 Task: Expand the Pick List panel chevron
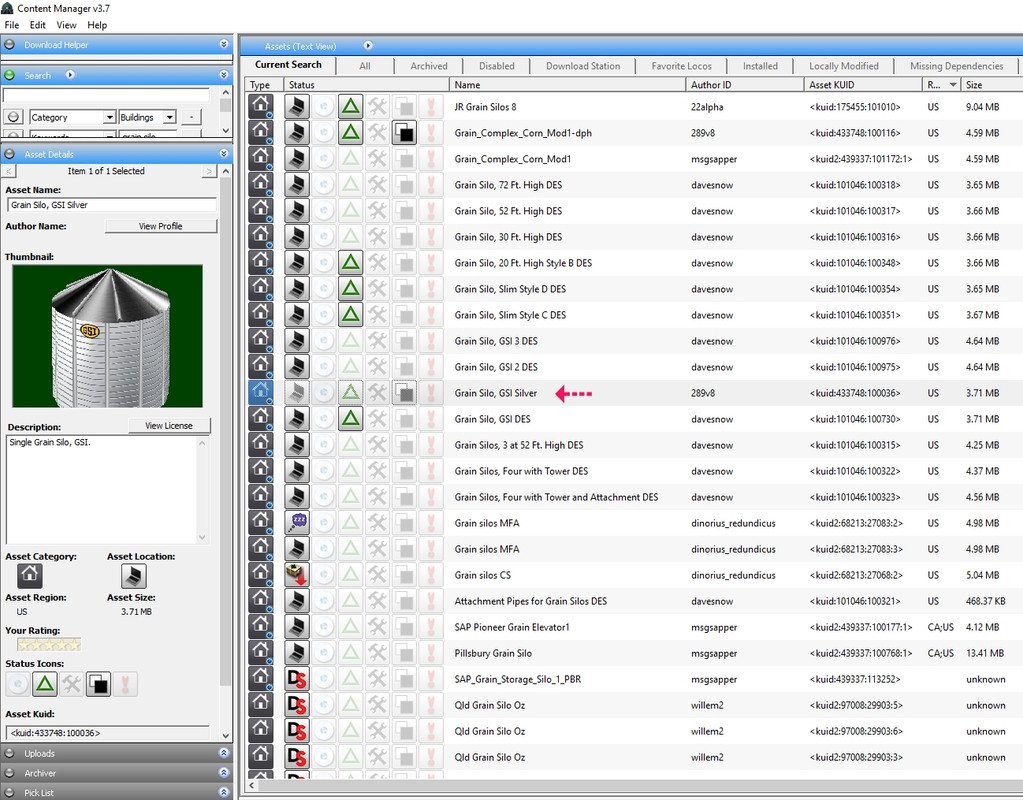[x=224, y=792]
